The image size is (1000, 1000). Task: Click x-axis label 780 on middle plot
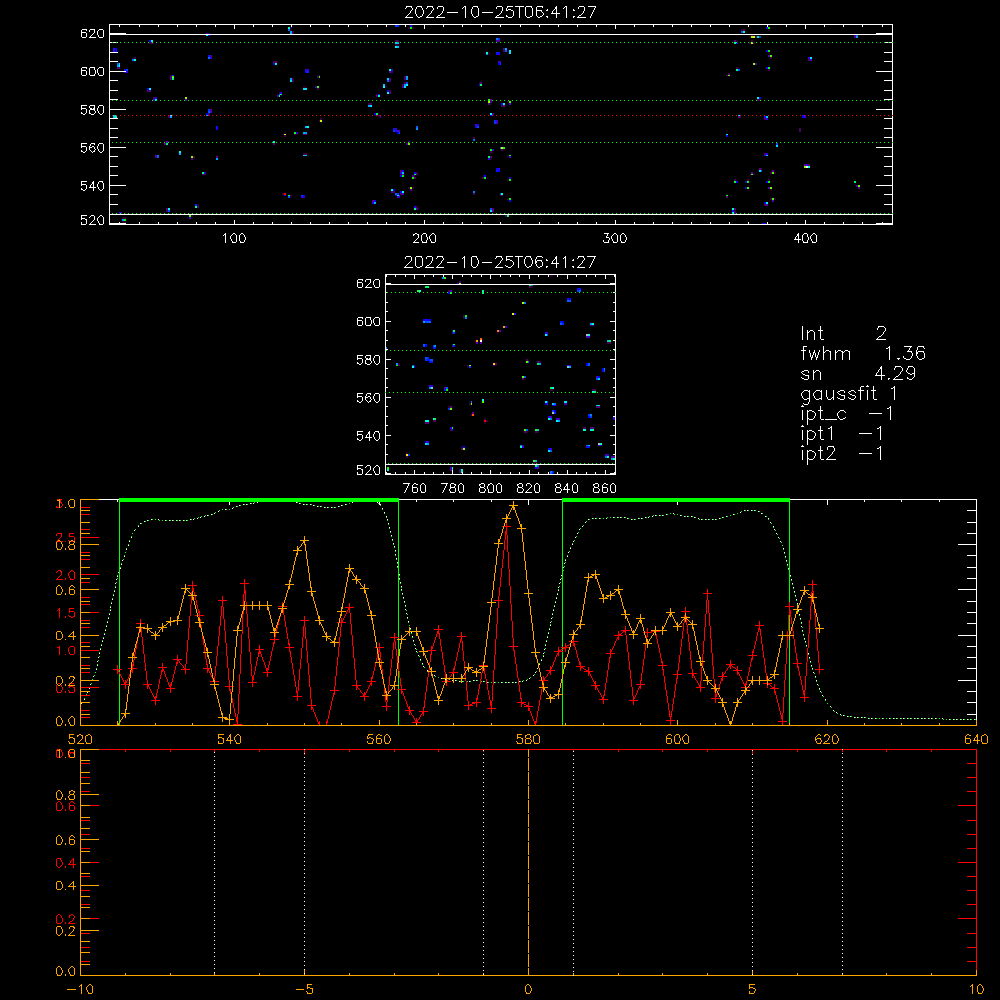click(453, 489)
